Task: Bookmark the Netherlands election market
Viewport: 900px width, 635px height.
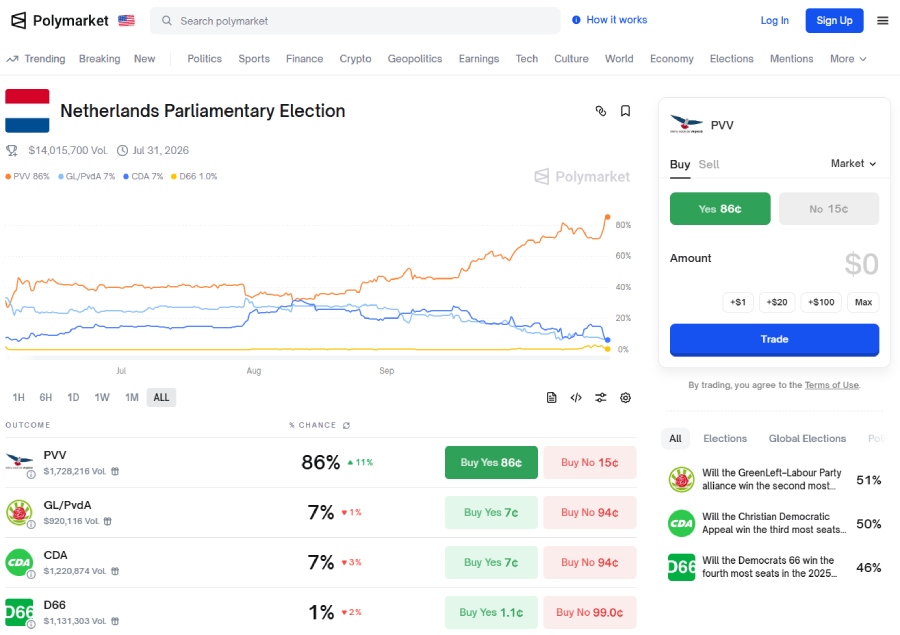Action: pyautogui.click(x=625, y=111)
